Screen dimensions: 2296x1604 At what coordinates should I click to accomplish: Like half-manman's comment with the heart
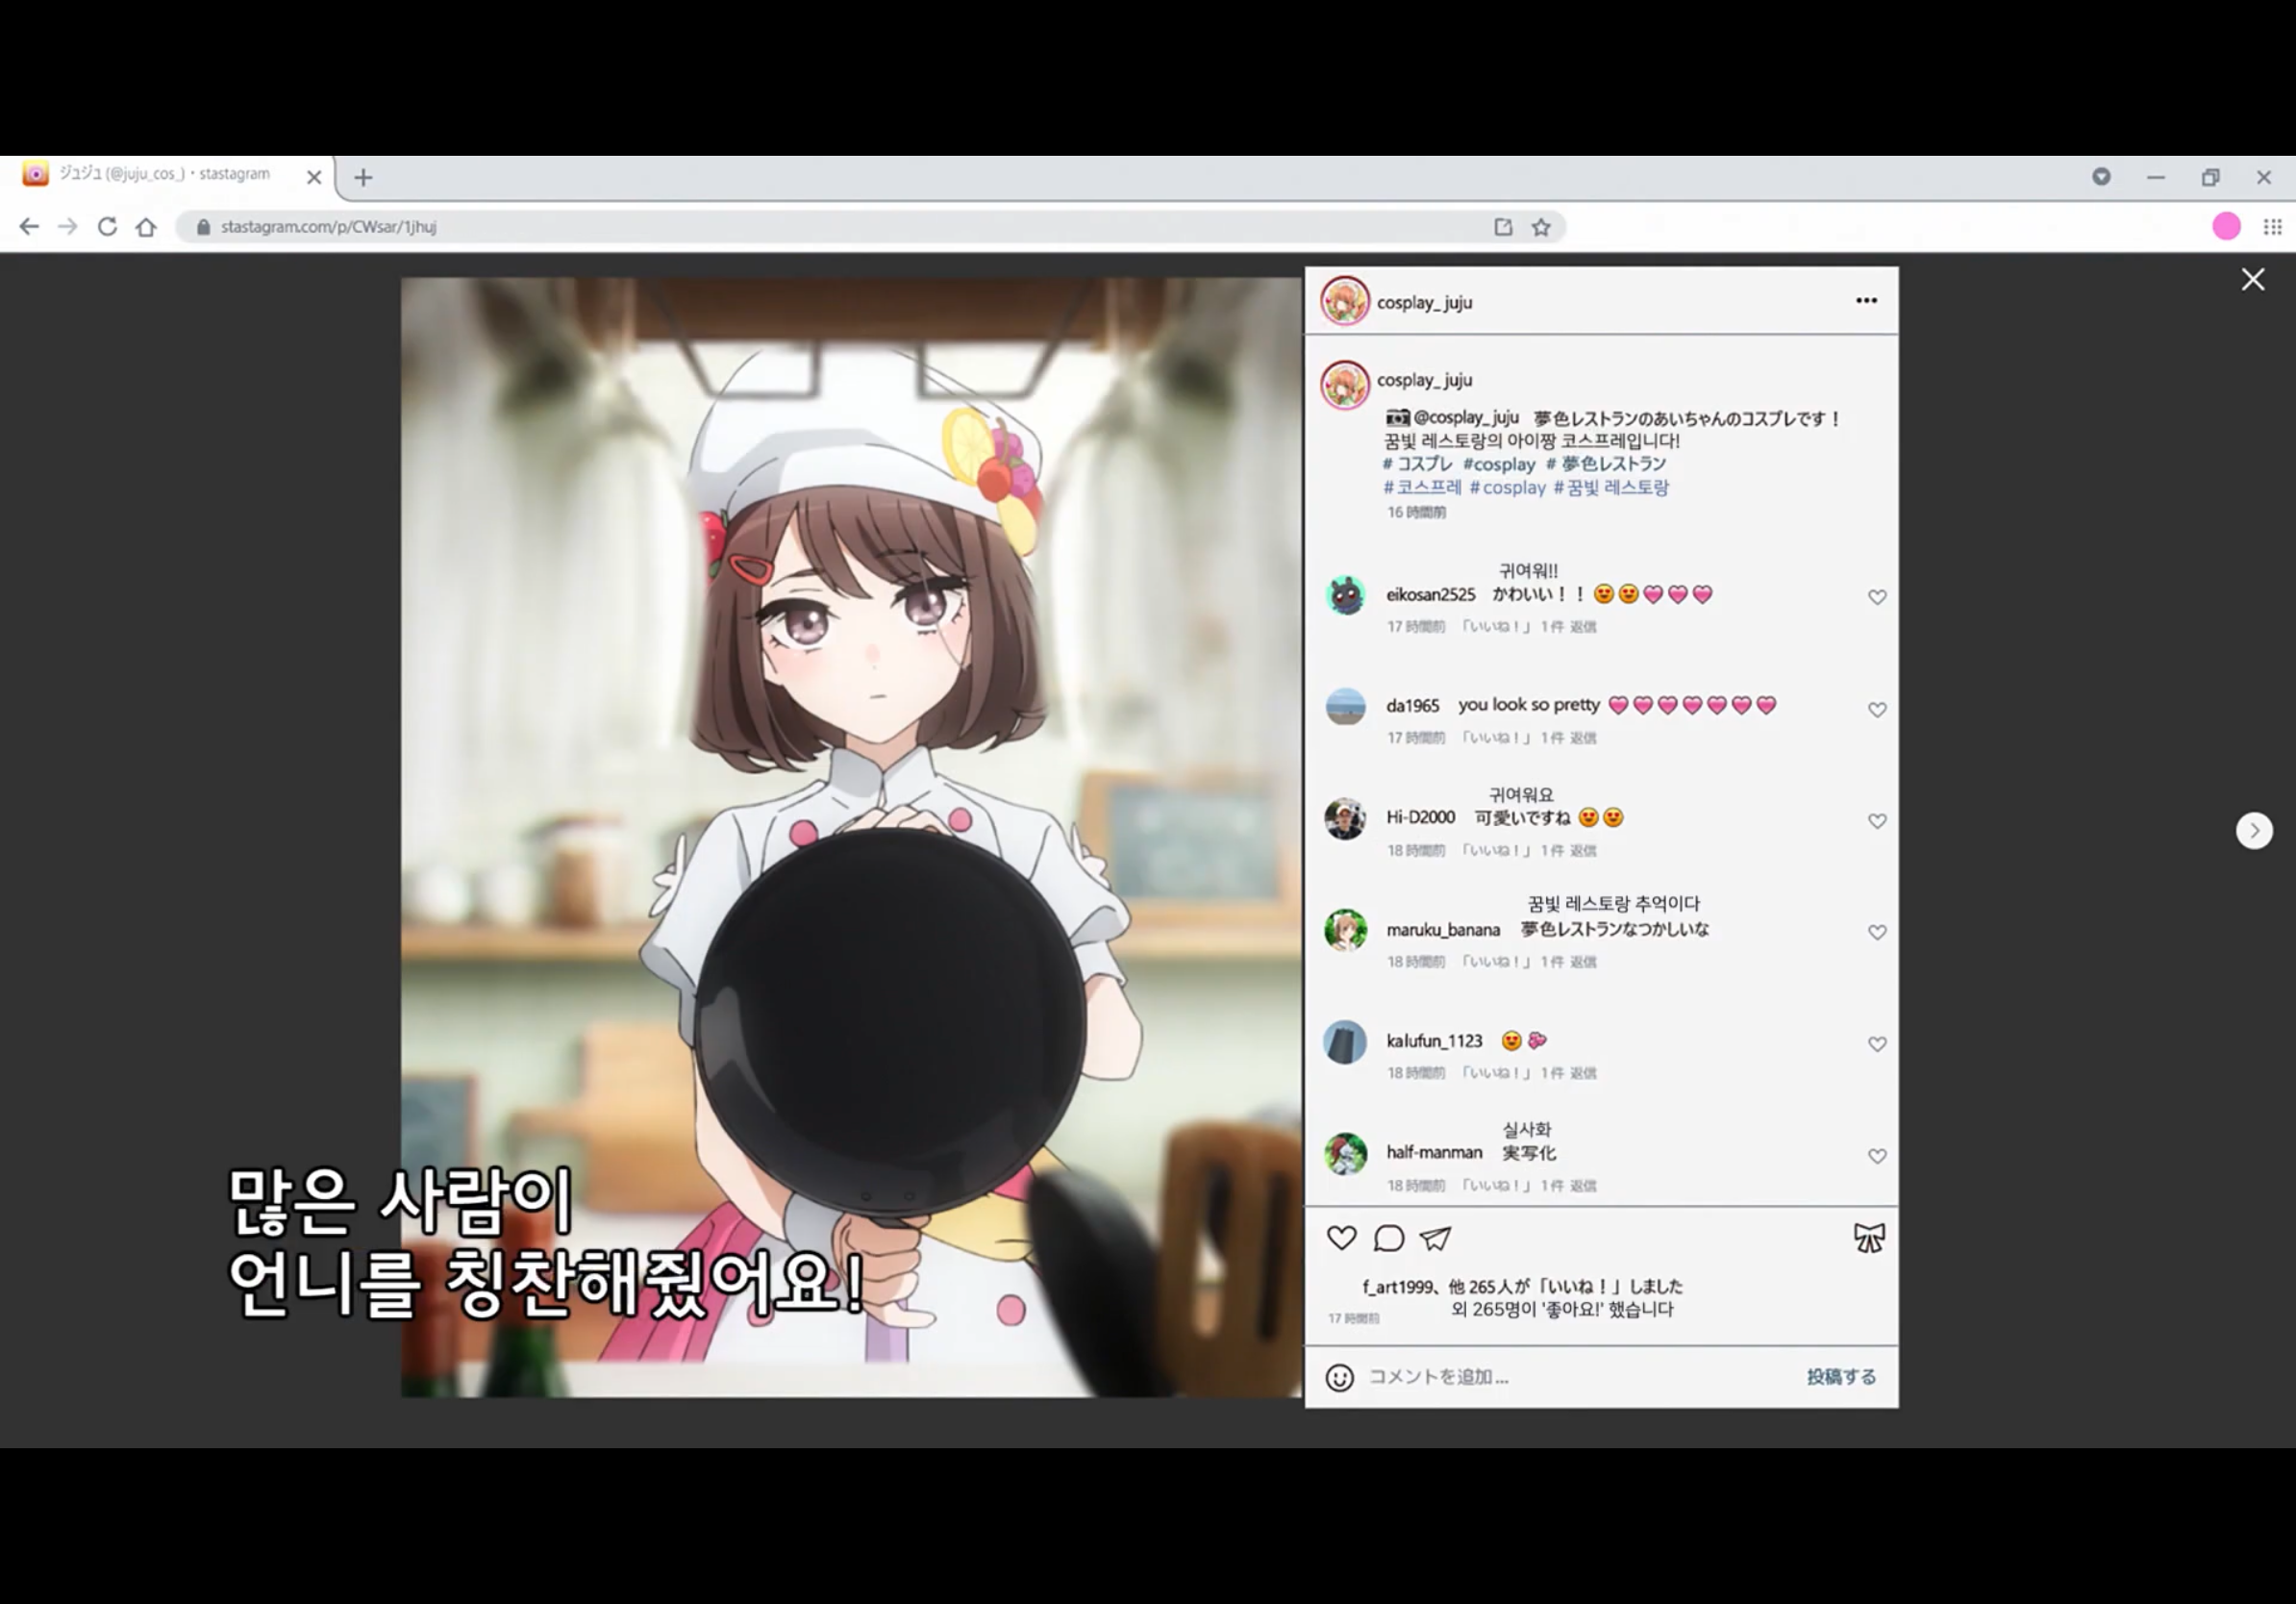tap(1877, 1156)
